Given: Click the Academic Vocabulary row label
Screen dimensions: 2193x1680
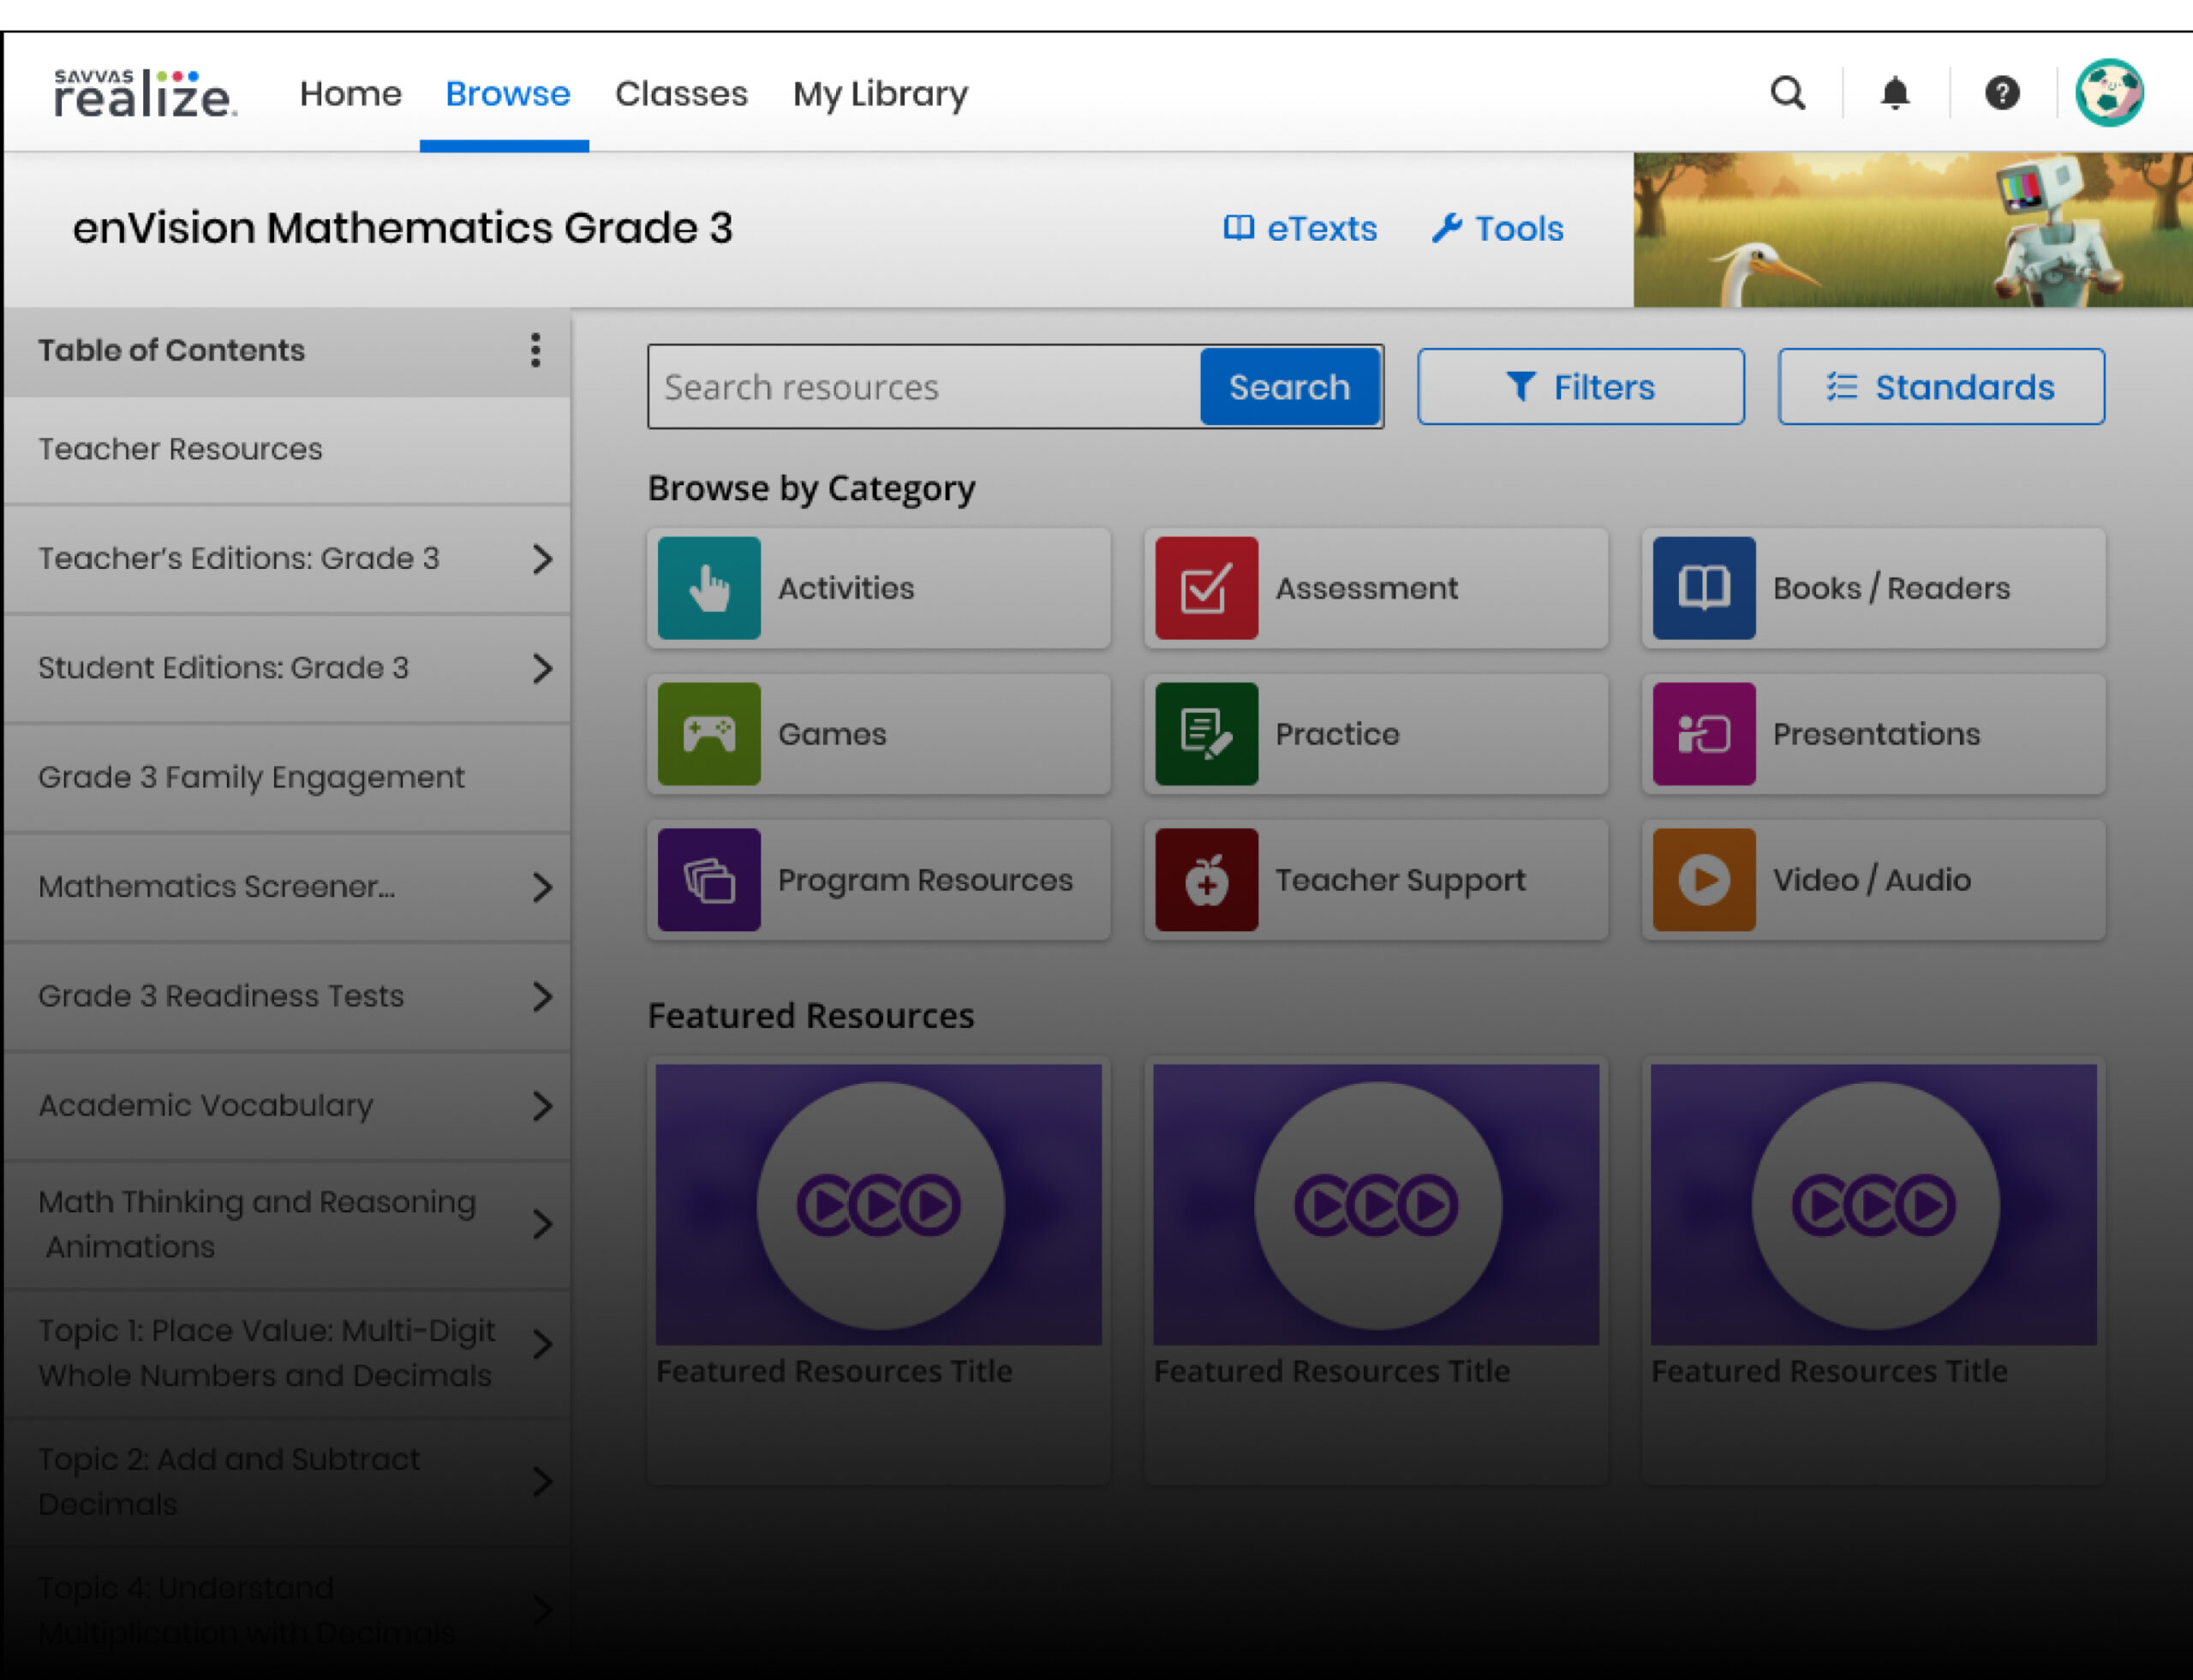Looking at the screenshot, I should (205, 1106).
